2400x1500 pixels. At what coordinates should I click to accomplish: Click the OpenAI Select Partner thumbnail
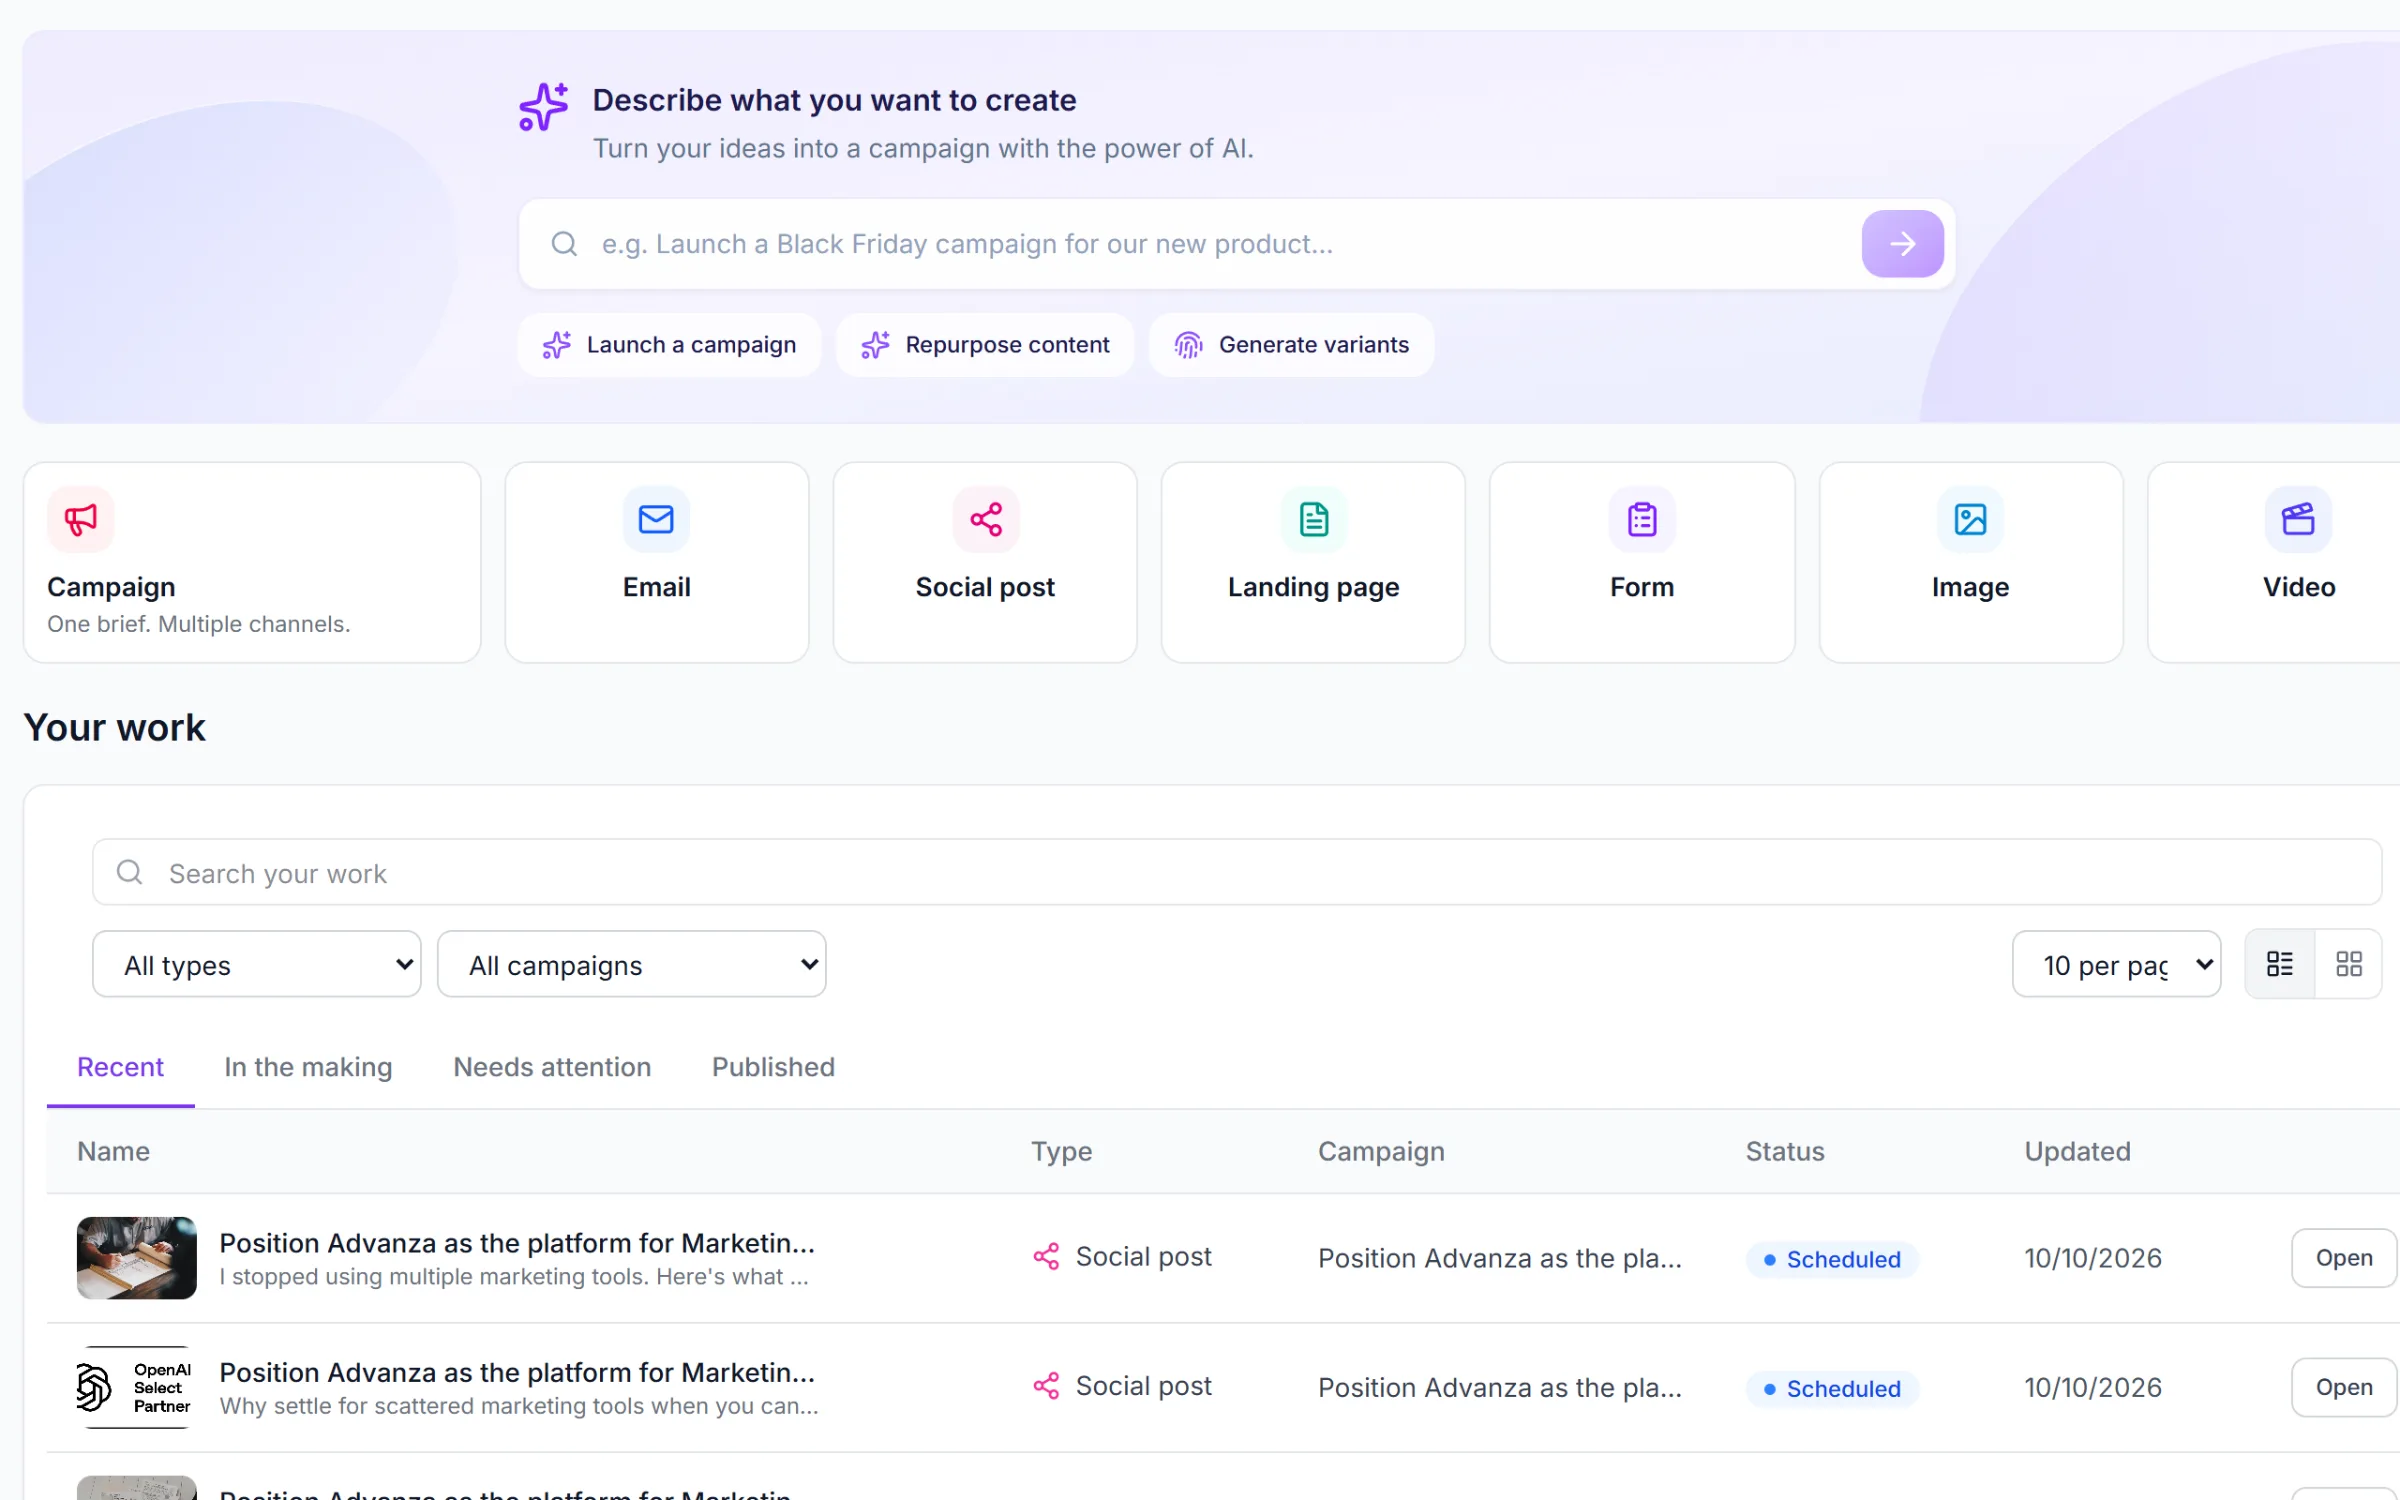(137, 1387)
